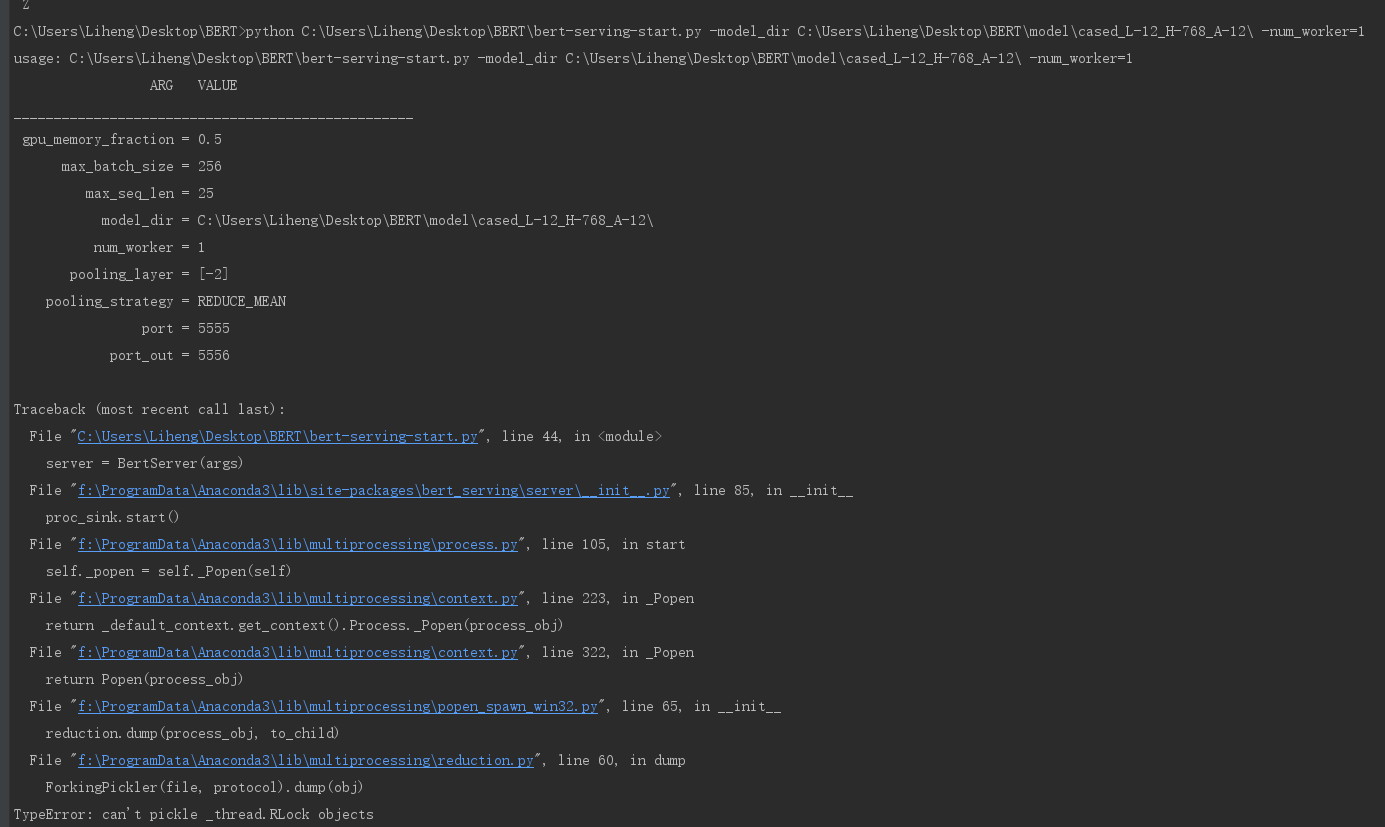Click the 'return _default_context.get_context()' line
The height and width of the screenshot is (827, 1385).
click(x=305, y=626)
